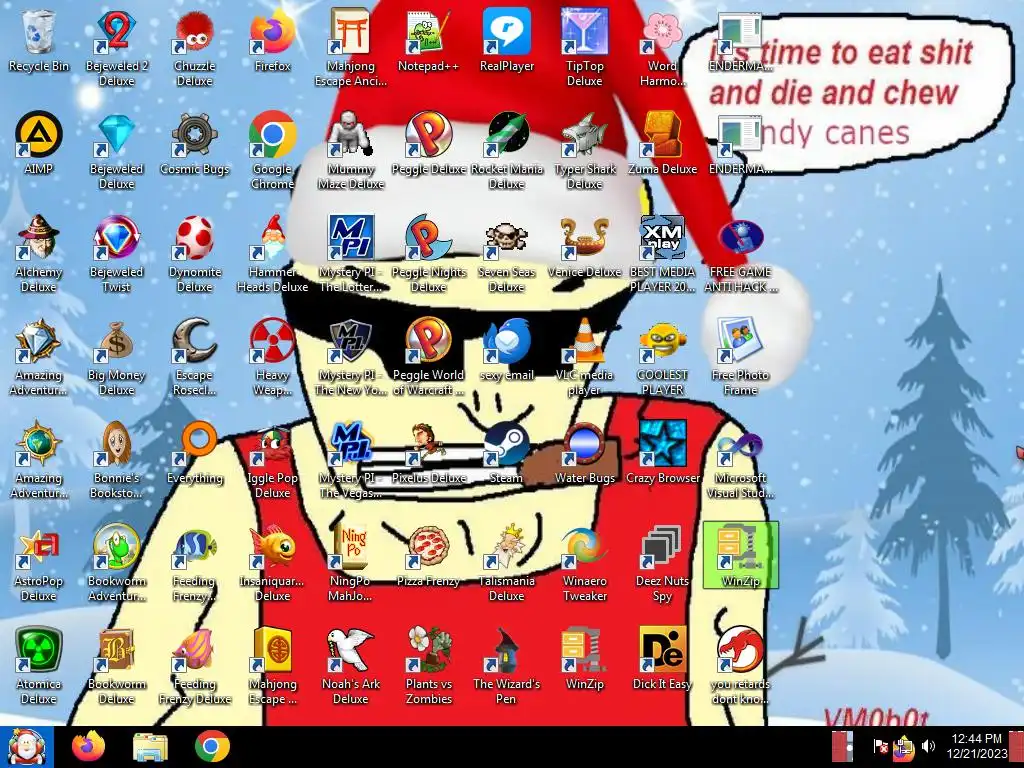Open the Water Bugs shortcut
The image size is (1024, 768).
click(584, 453)
